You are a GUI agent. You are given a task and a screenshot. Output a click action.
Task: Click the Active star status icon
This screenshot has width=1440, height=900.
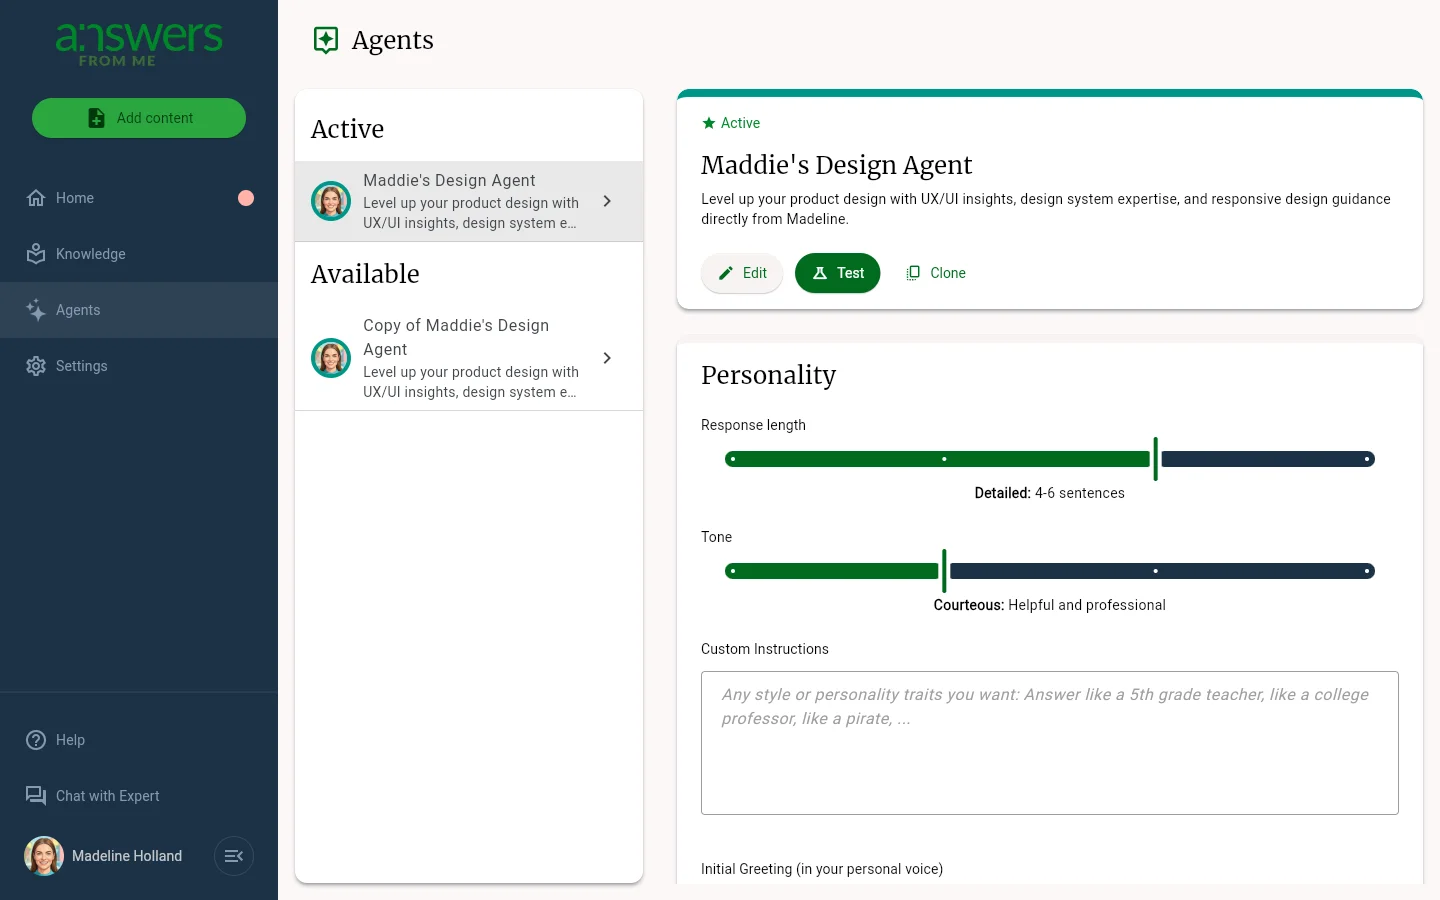point(709,123)
